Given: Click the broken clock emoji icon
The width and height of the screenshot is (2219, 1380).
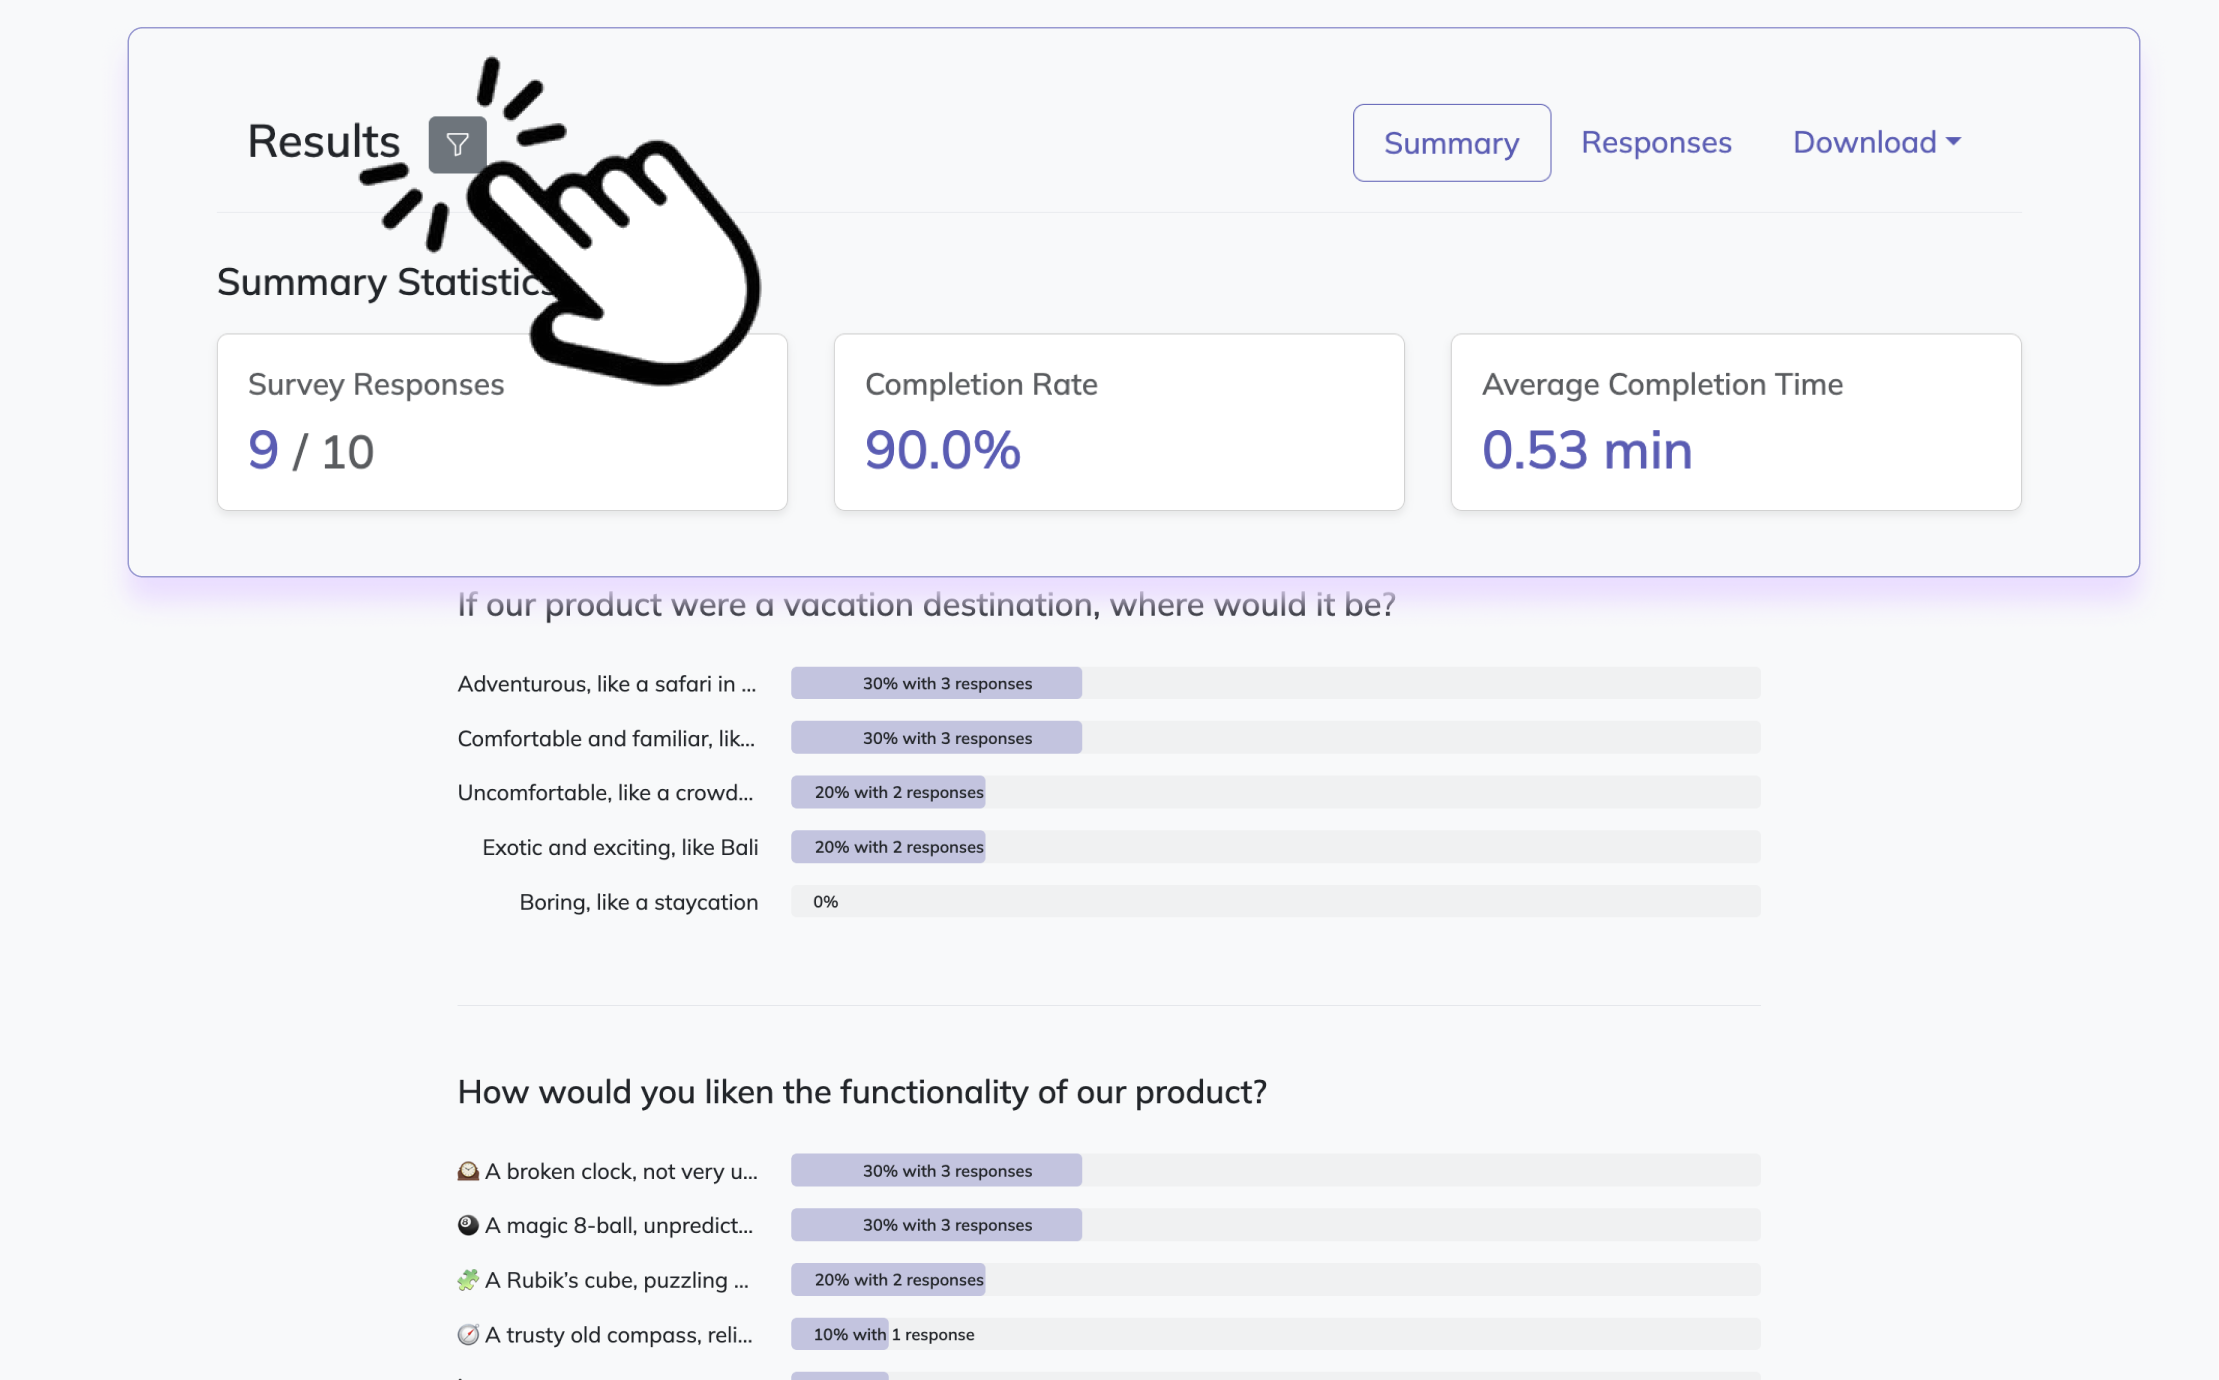Looking at the screenshot, I should [468, 1171].
